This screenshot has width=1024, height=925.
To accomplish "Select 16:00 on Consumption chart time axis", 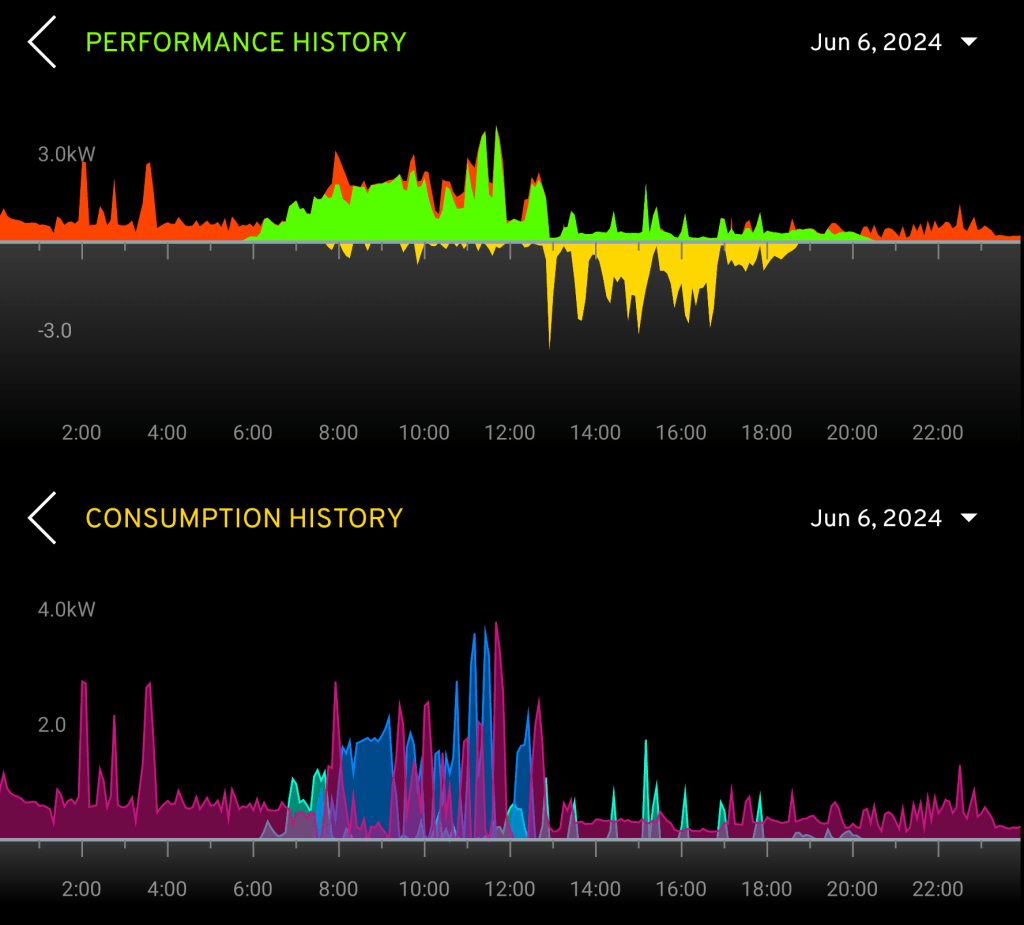I will pyautogui.click(x=681, y=889).
